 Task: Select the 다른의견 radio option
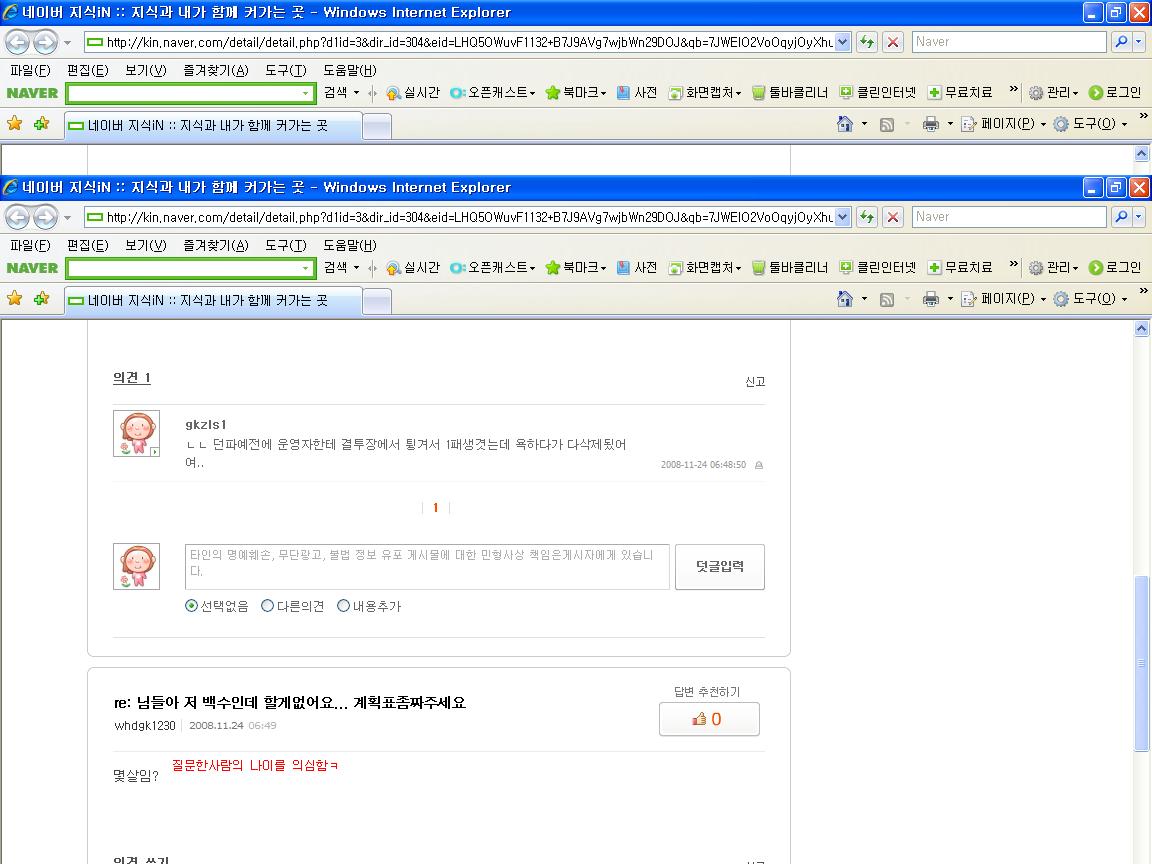[267, 606]
